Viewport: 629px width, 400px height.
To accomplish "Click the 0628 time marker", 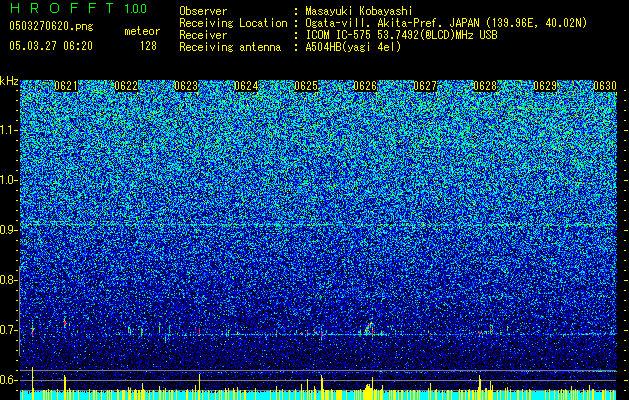I will click(485, 86).
